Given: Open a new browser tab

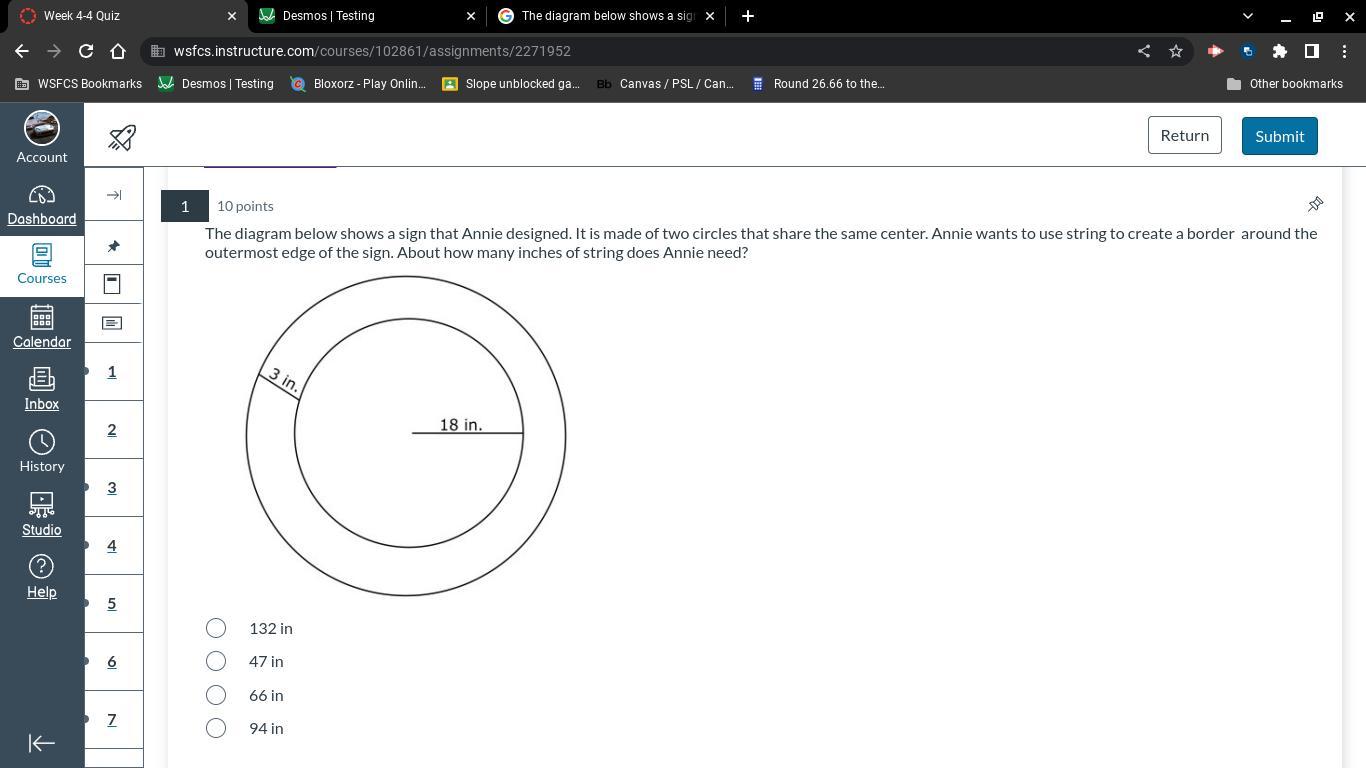Looking at the screenshot, I should [x=748, y=16].
